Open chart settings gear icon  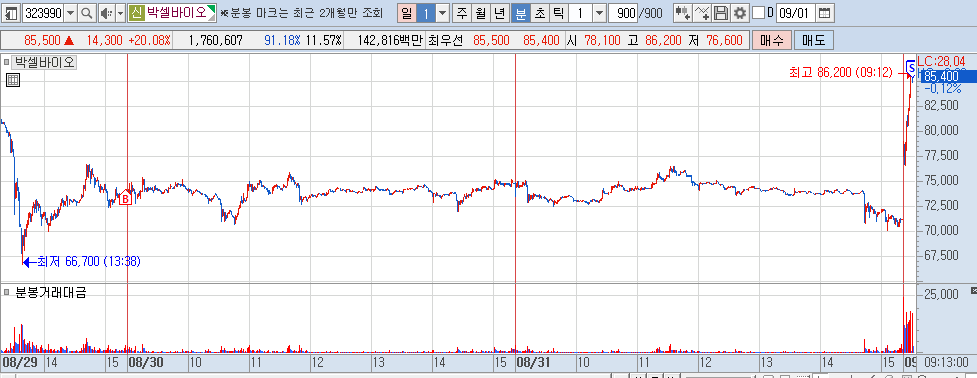point(740,12)
